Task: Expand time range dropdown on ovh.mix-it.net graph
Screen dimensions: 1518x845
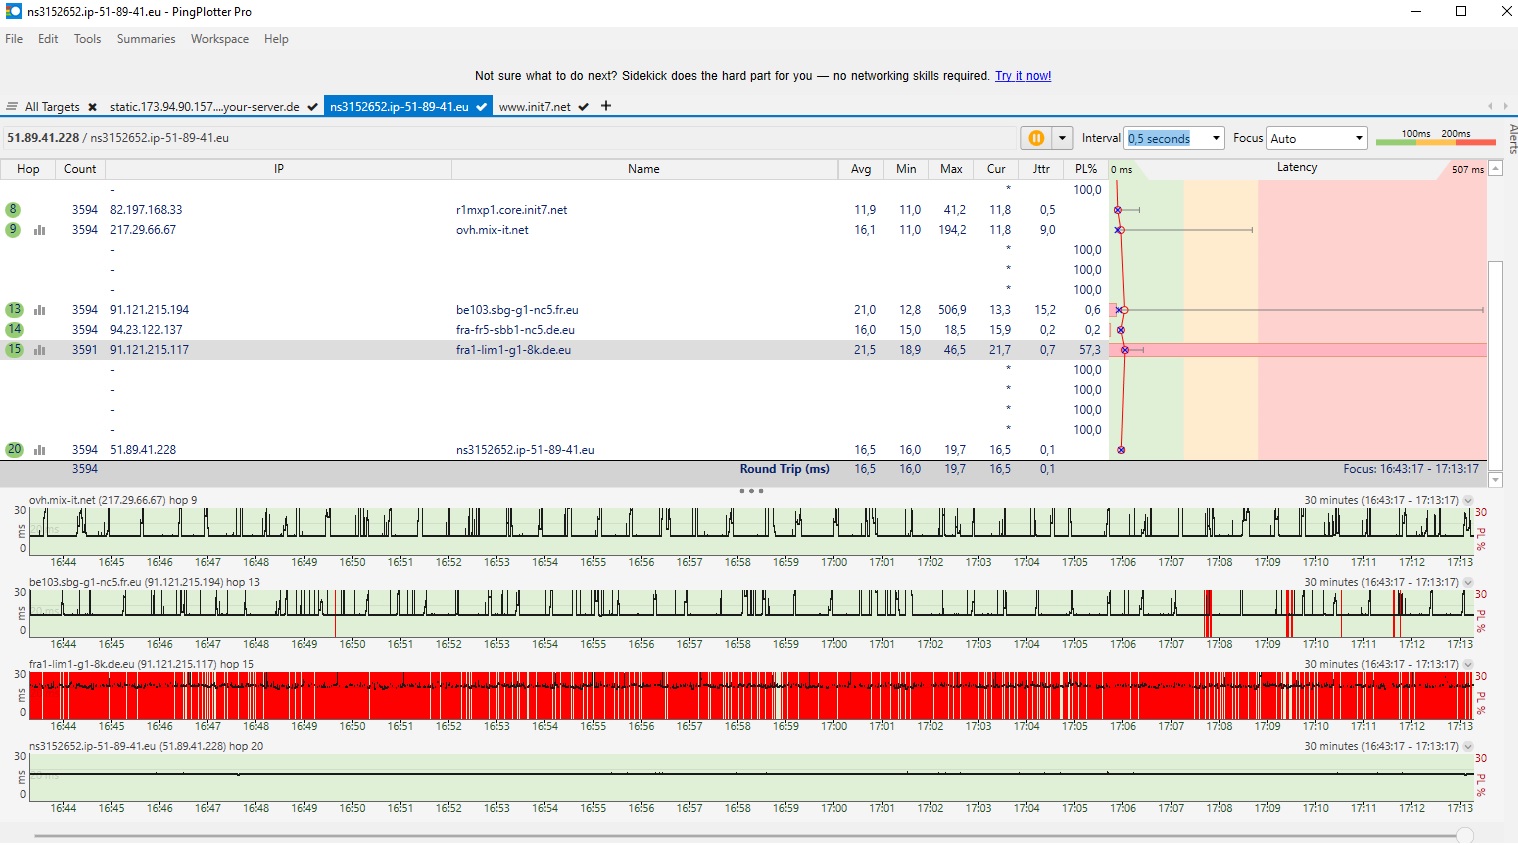Action: (x=1468, y=500)
